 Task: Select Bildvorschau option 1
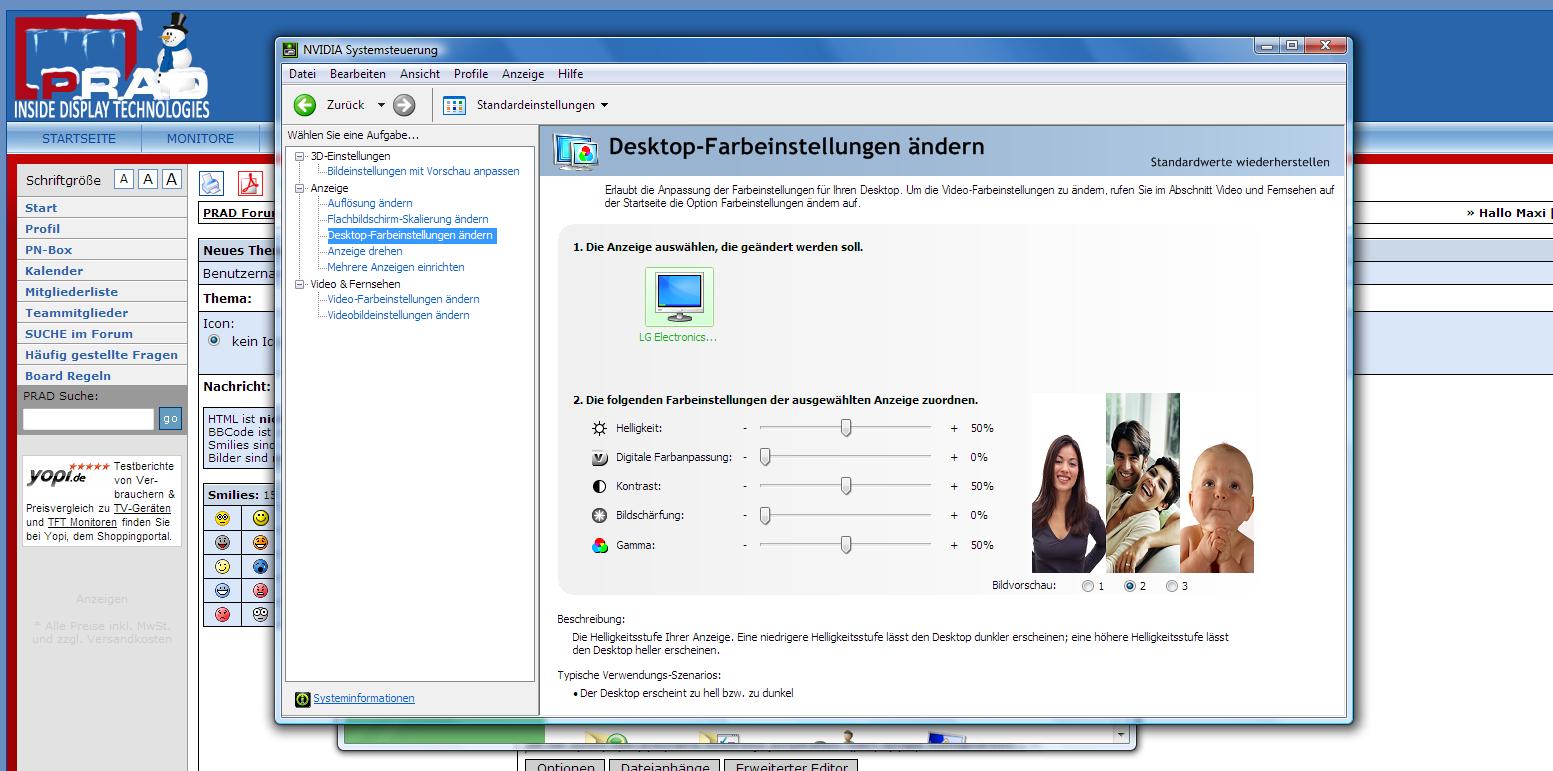click(1087, 586)
